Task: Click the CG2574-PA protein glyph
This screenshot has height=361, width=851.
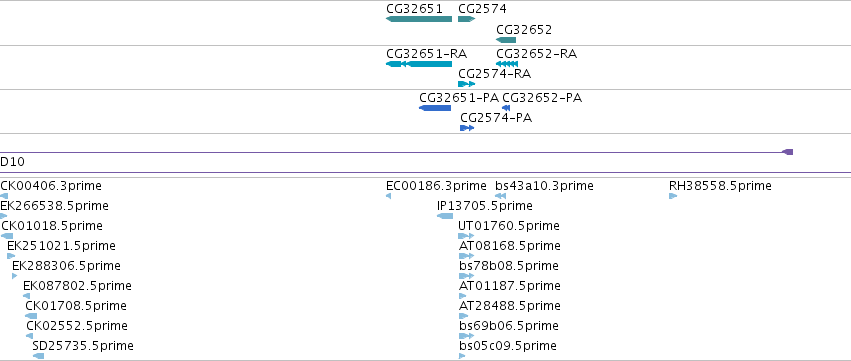Action: (467, 128)
